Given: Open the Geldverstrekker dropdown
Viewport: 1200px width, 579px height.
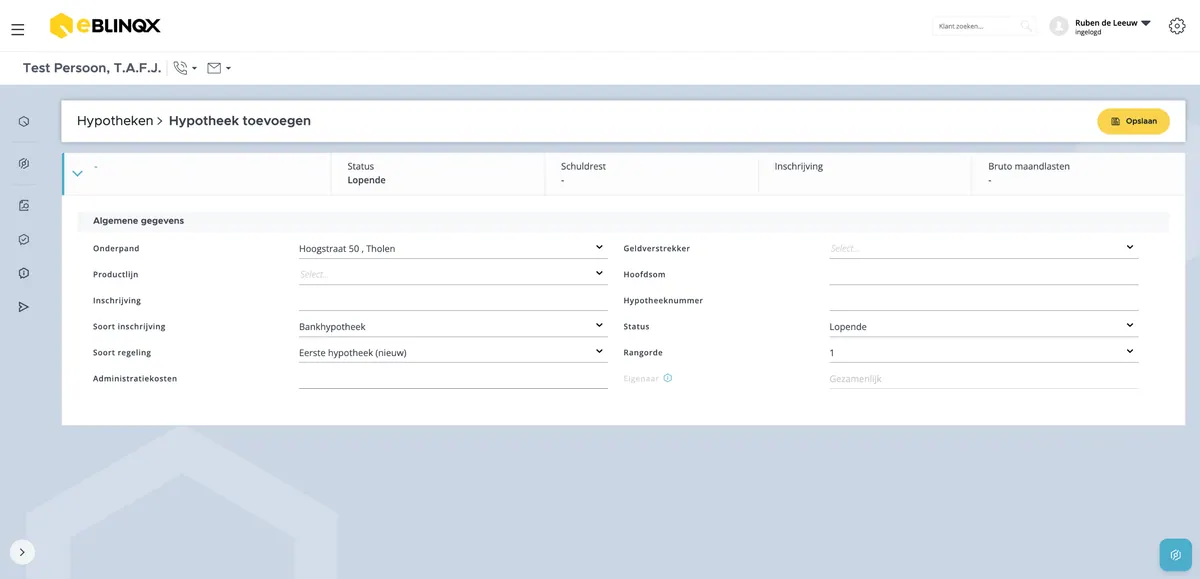Looking at the screenshot, I should pos(984,248).
